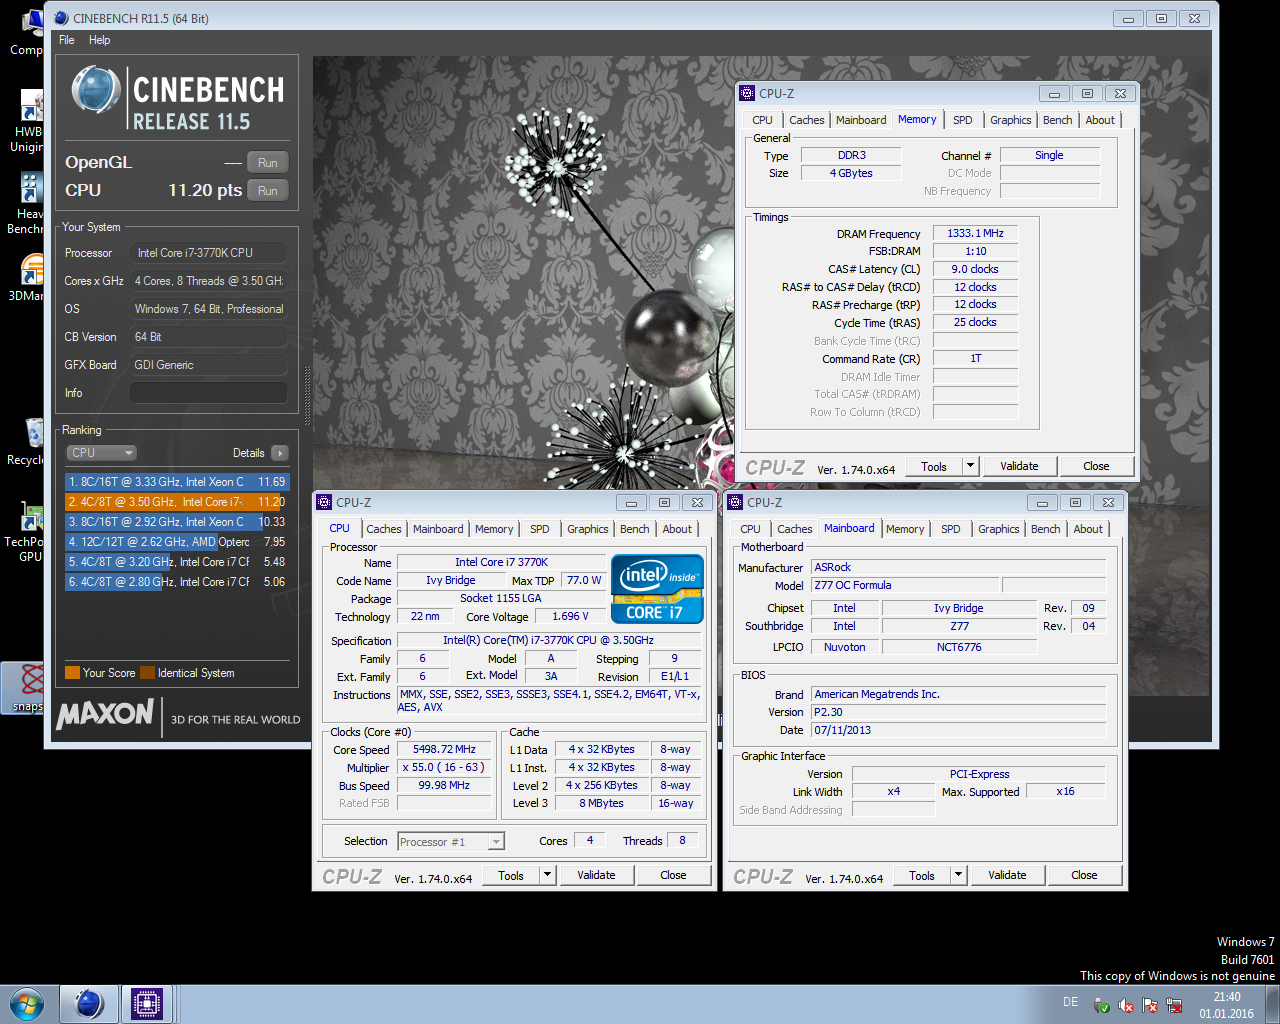
Task: Open the Help menu in Cinebench
Action: coord(99,40)
